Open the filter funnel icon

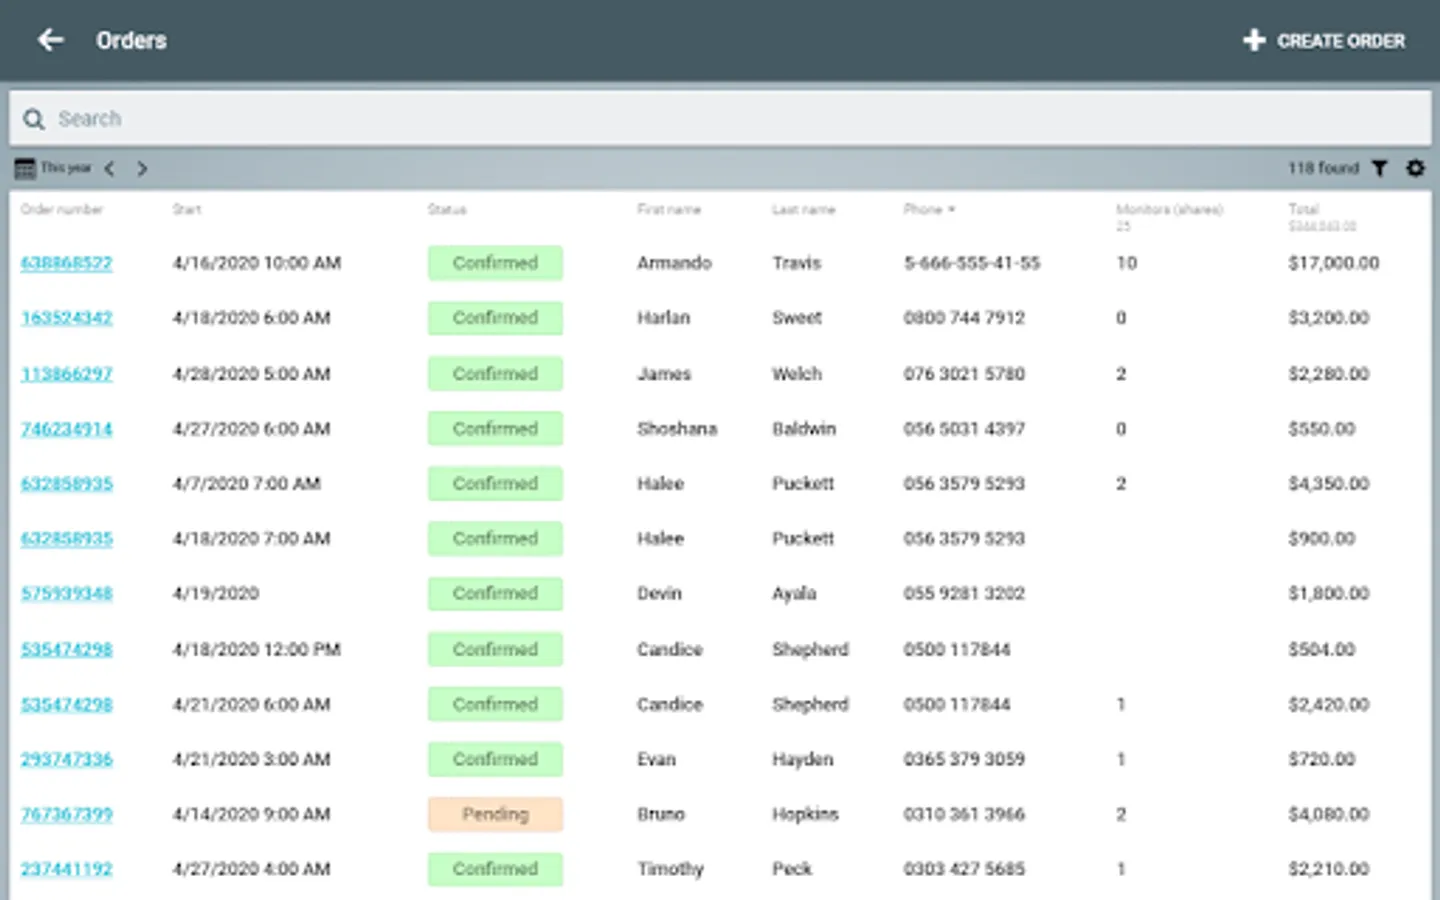coord(1380,168)
